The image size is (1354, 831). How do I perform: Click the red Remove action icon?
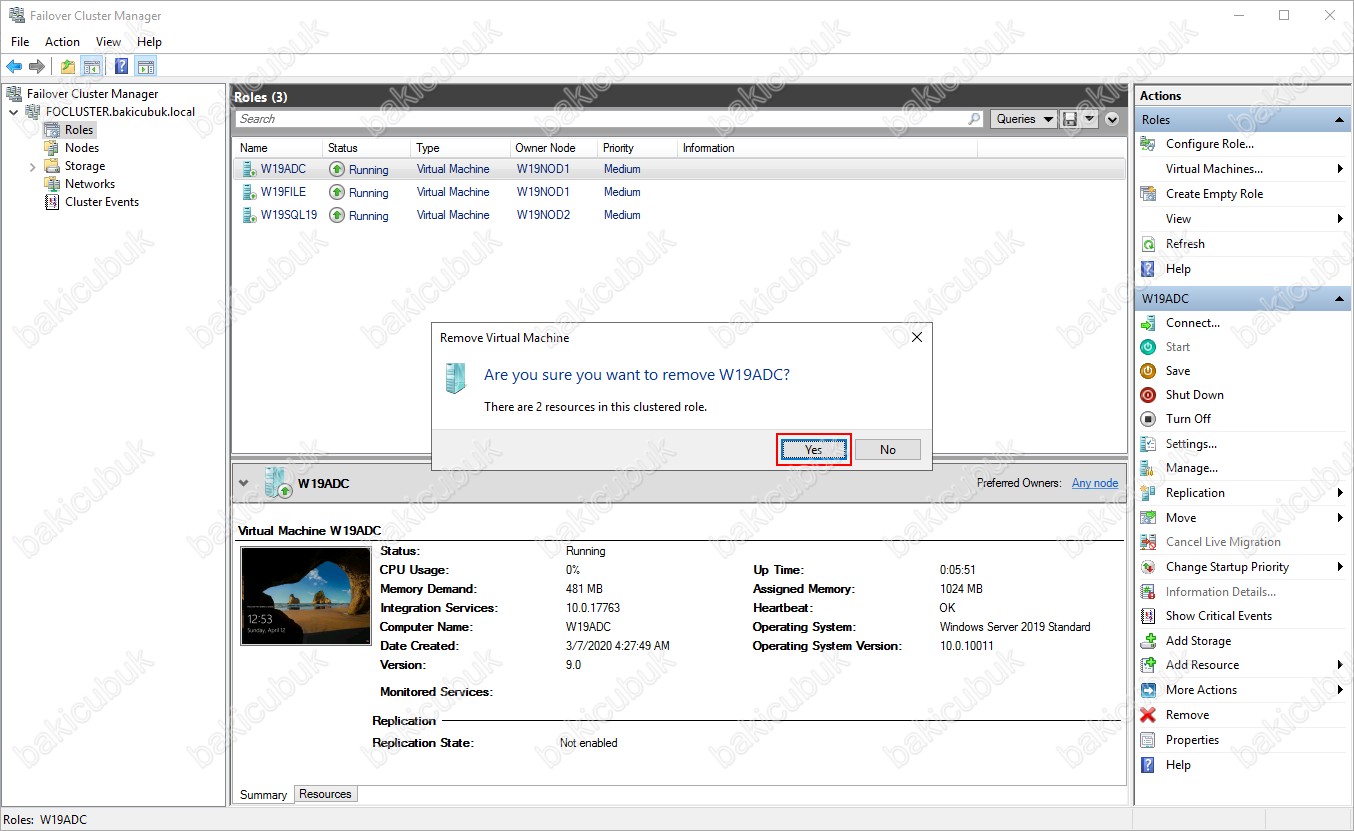[x=1148, y=715]
